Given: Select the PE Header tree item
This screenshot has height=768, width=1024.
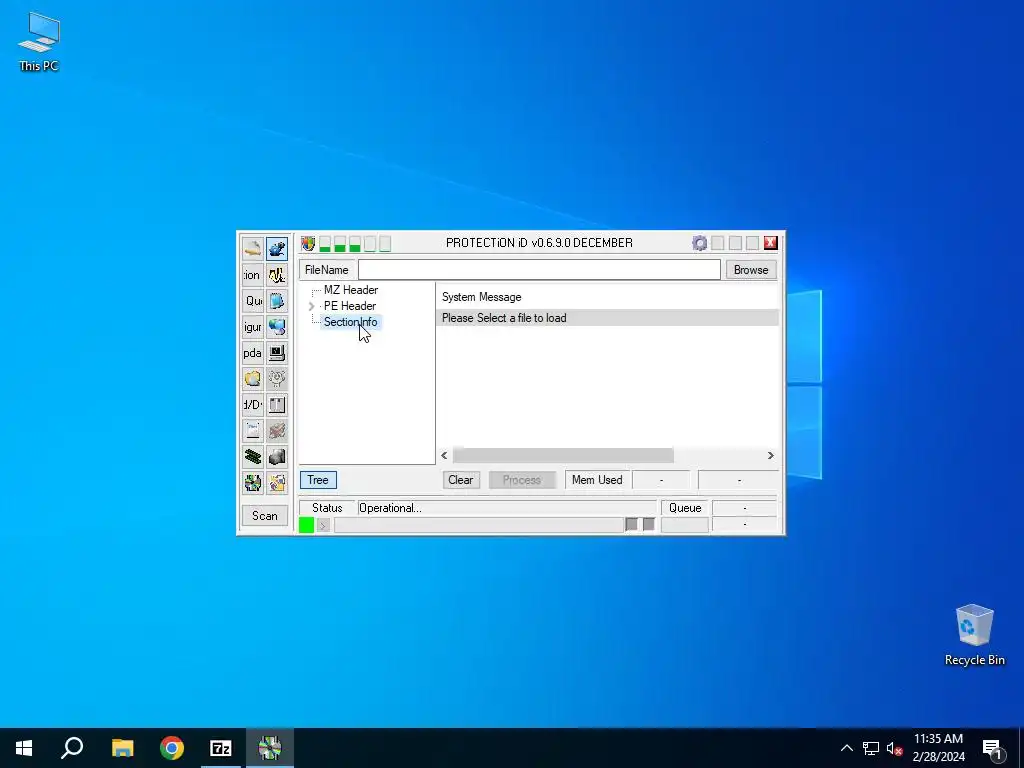Looking at the screenshot, I should [x=349, y=306].
